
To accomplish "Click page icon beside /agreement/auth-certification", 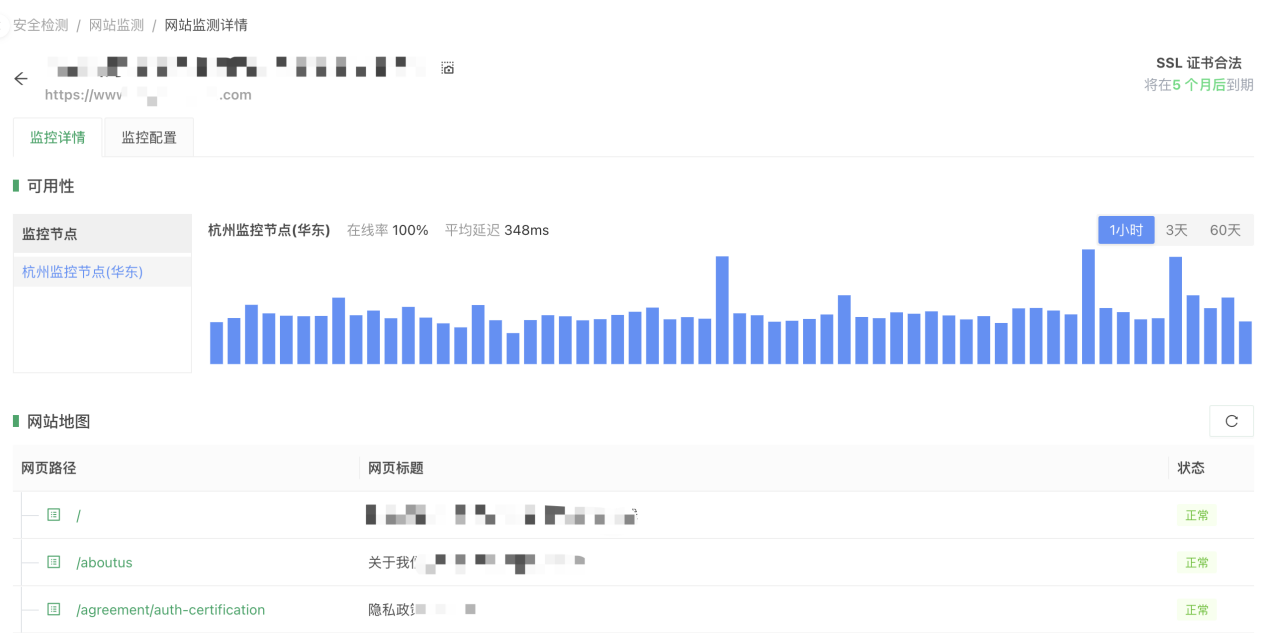I will point(54,609).
